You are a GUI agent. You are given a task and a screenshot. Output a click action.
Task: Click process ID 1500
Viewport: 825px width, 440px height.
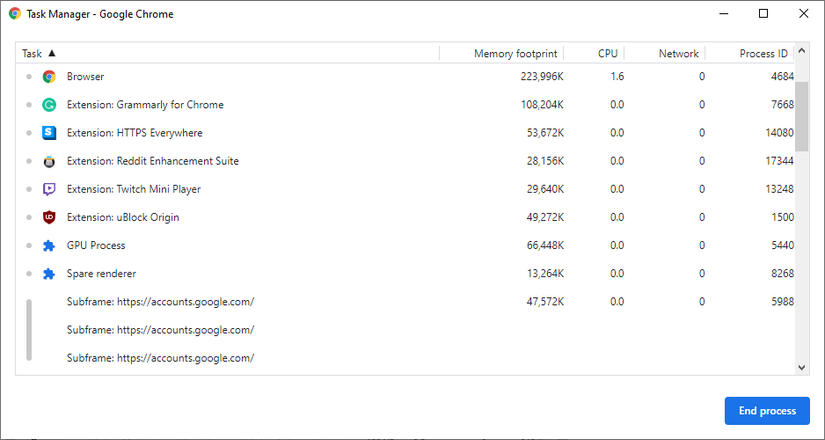tap(783, 217)
